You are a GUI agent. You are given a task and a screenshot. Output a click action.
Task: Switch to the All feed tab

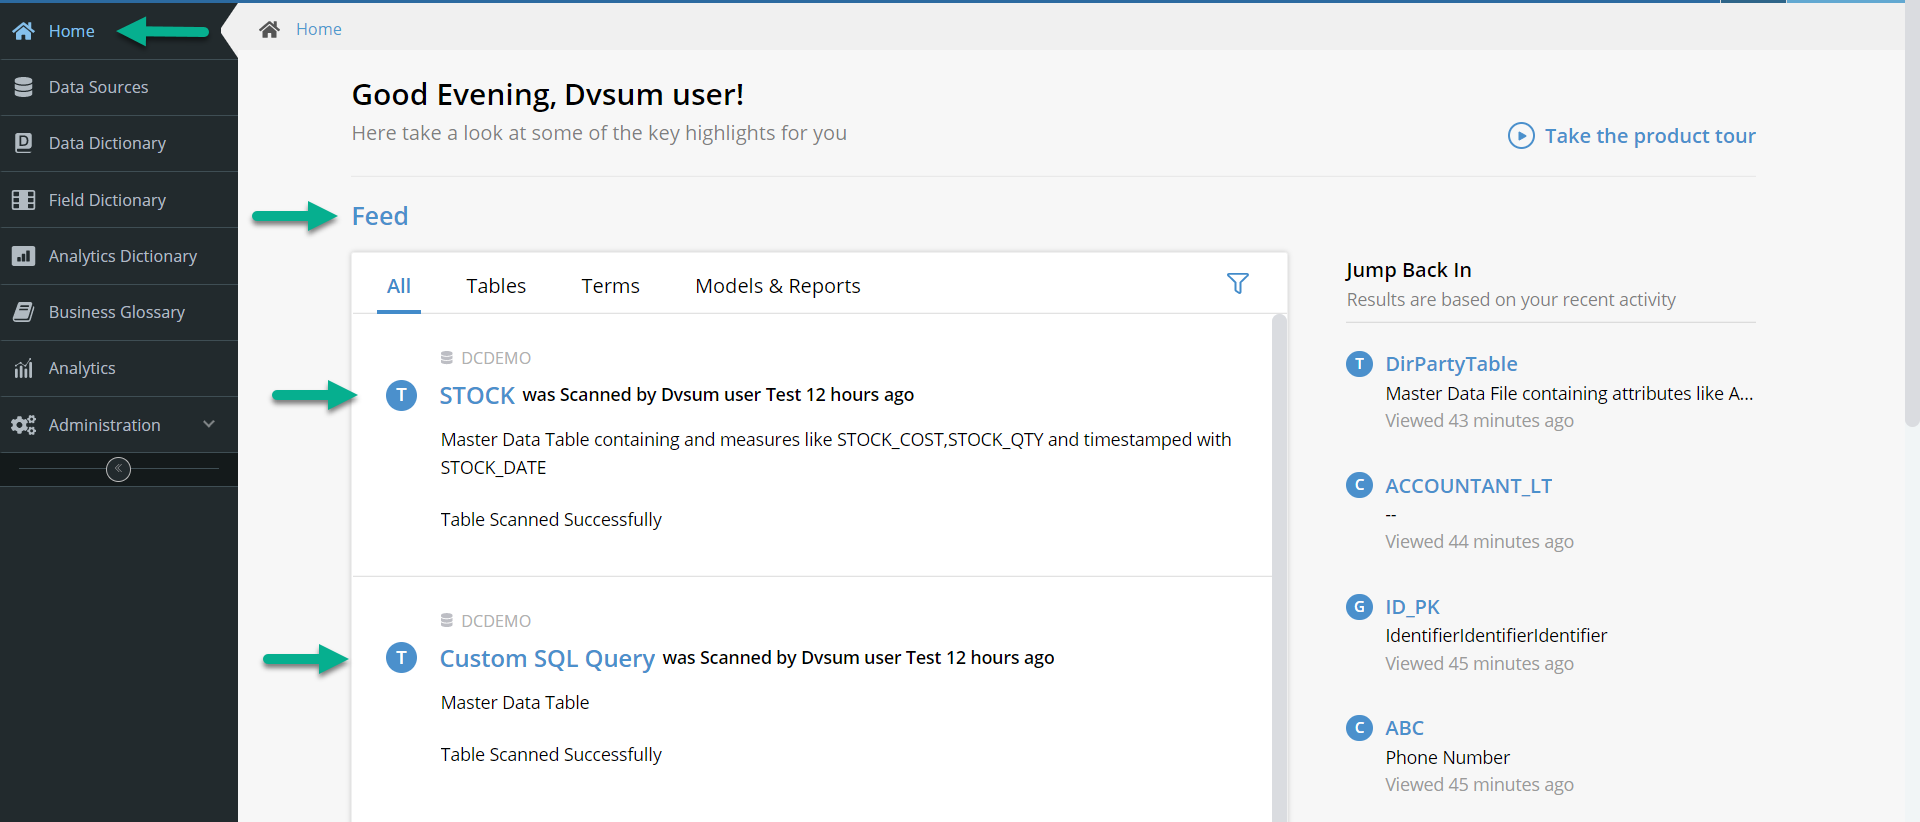click(x=399, y=286)
